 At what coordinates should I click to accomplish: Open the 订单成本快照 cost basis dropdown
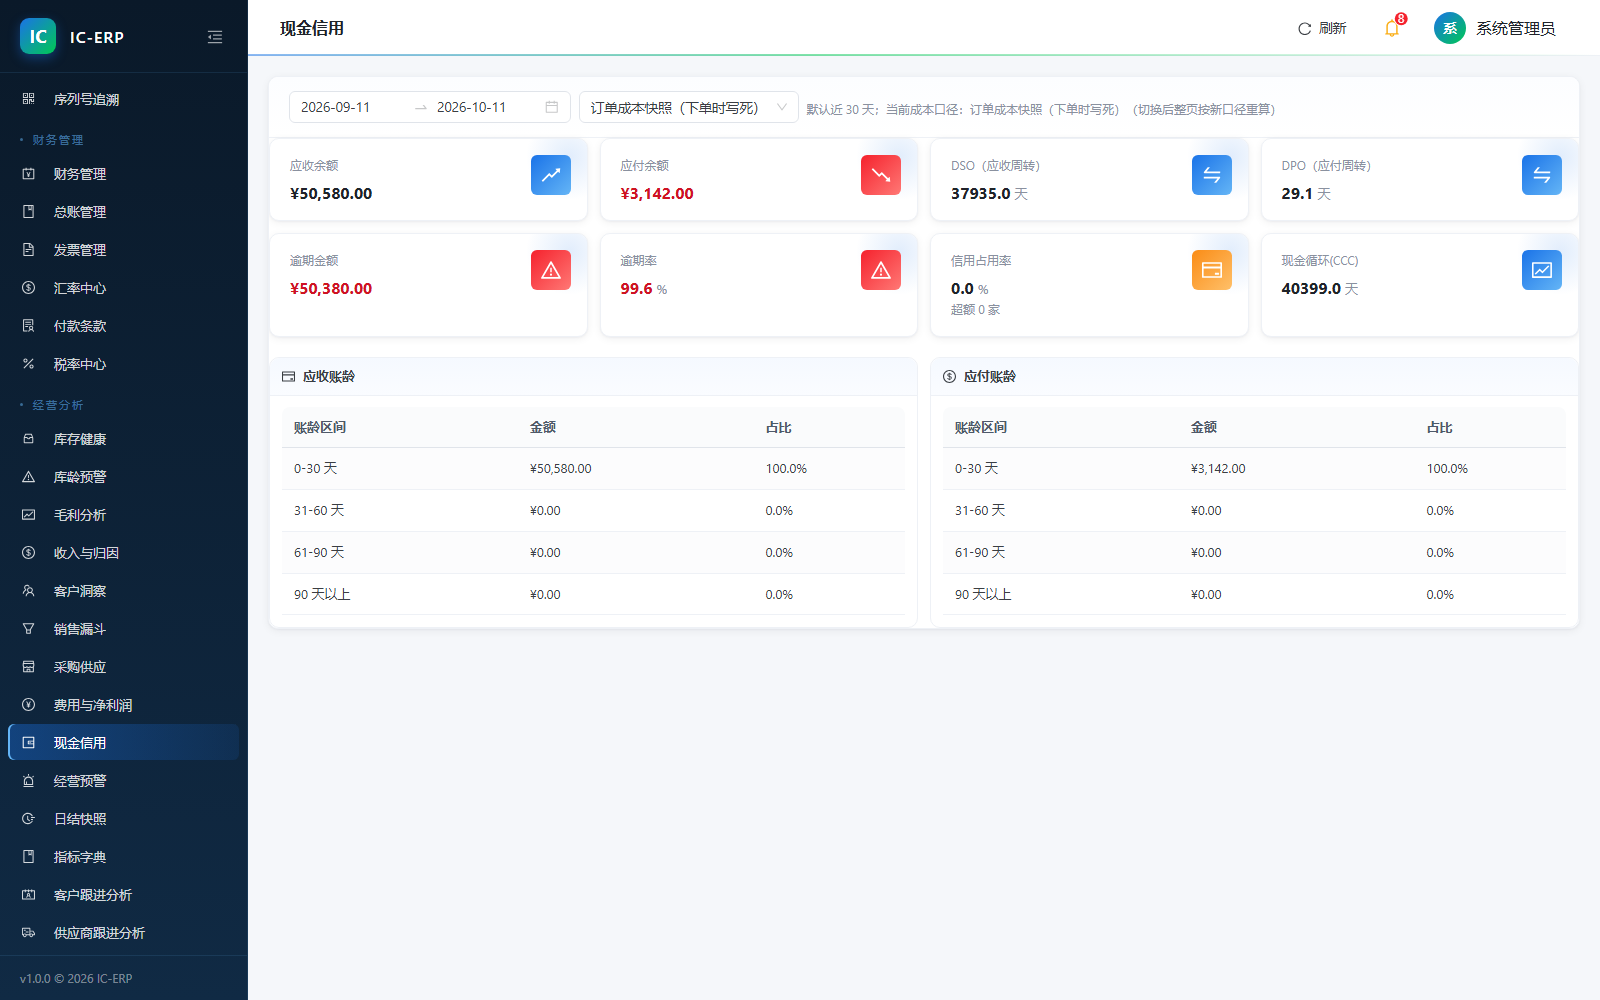689,107
